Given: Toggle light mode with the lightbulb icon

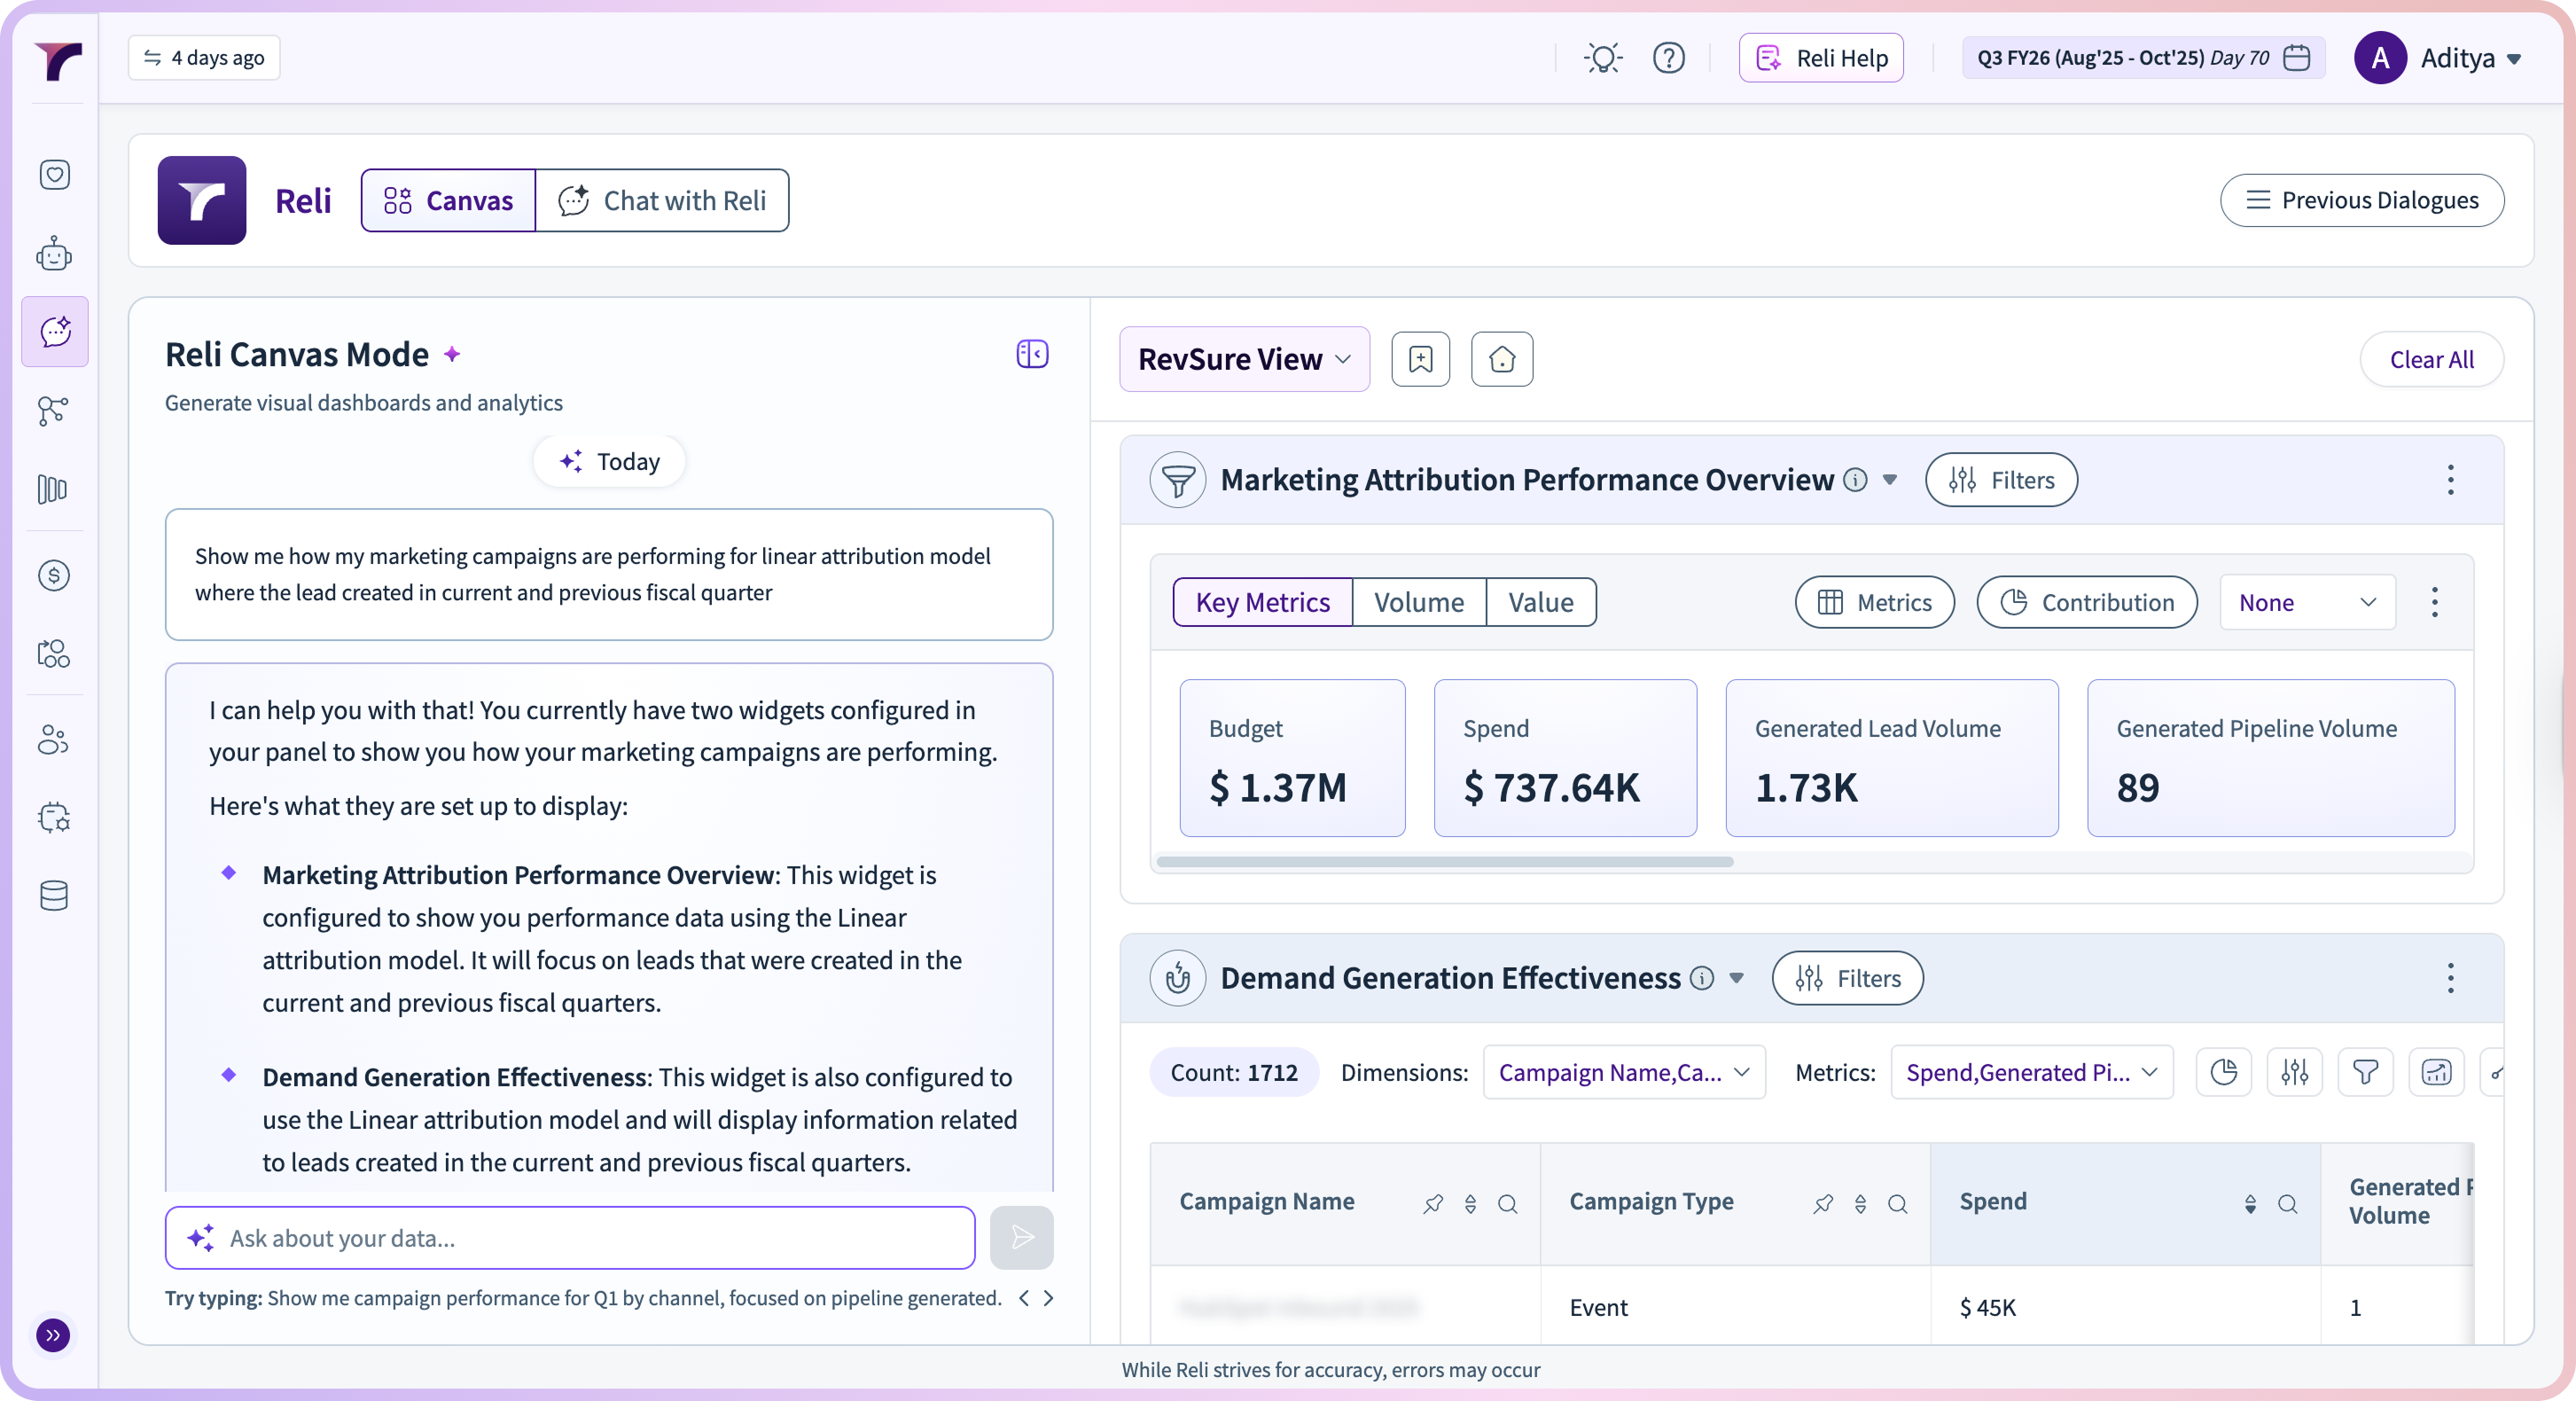Looking at the screenshot, I should tap(1603, 58).
